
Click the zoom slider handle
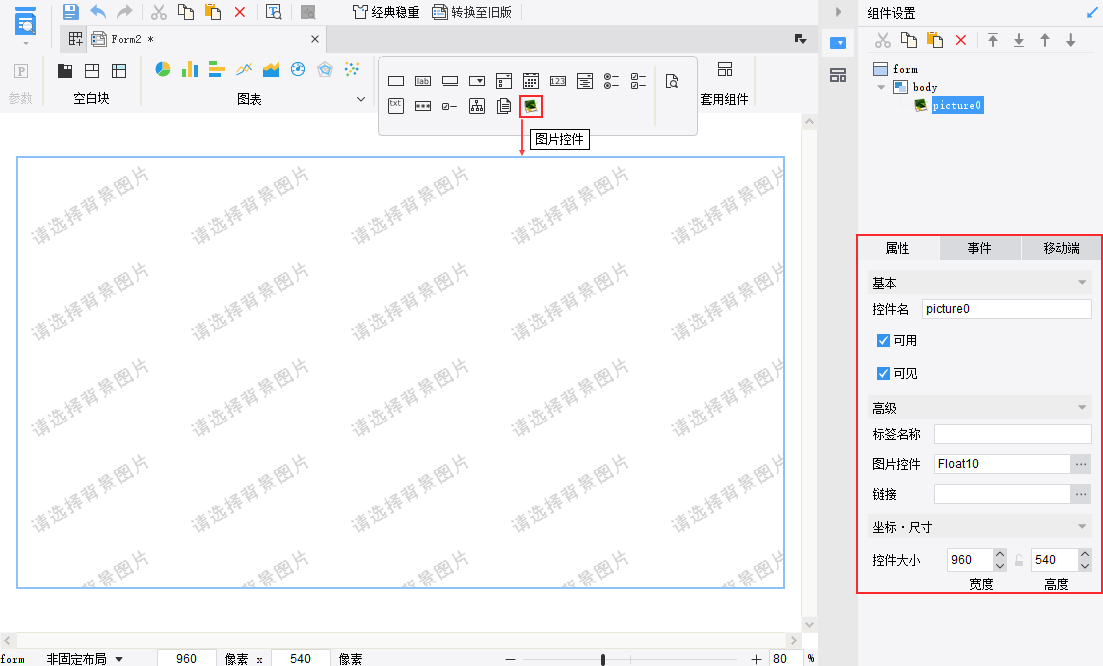[603, 659]
